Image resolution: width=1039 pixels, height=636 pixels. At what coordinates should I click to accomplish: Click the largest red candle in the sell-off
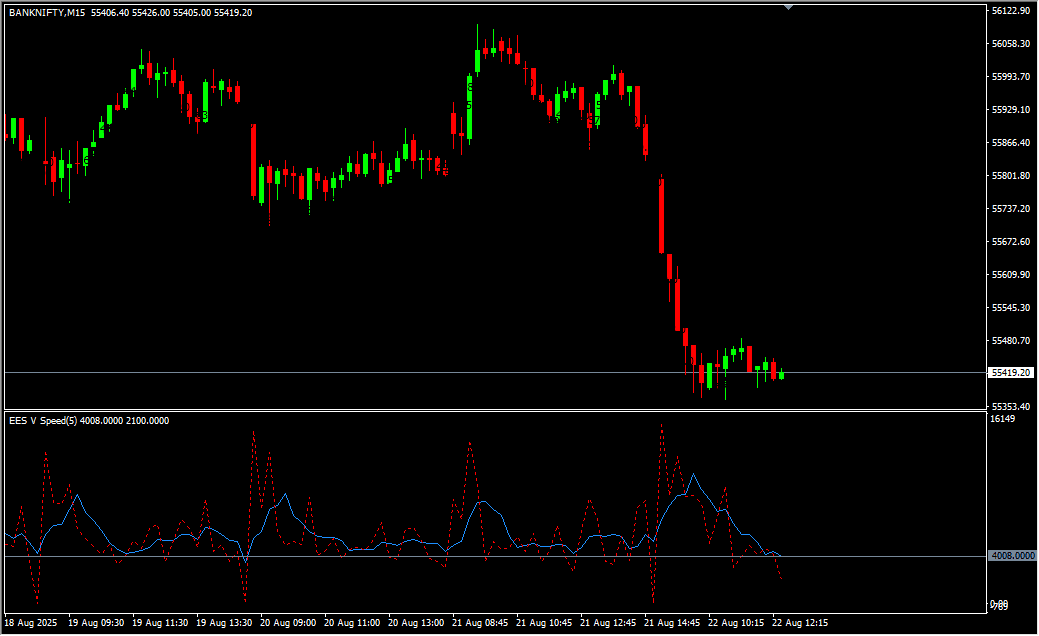coord(661,216)
